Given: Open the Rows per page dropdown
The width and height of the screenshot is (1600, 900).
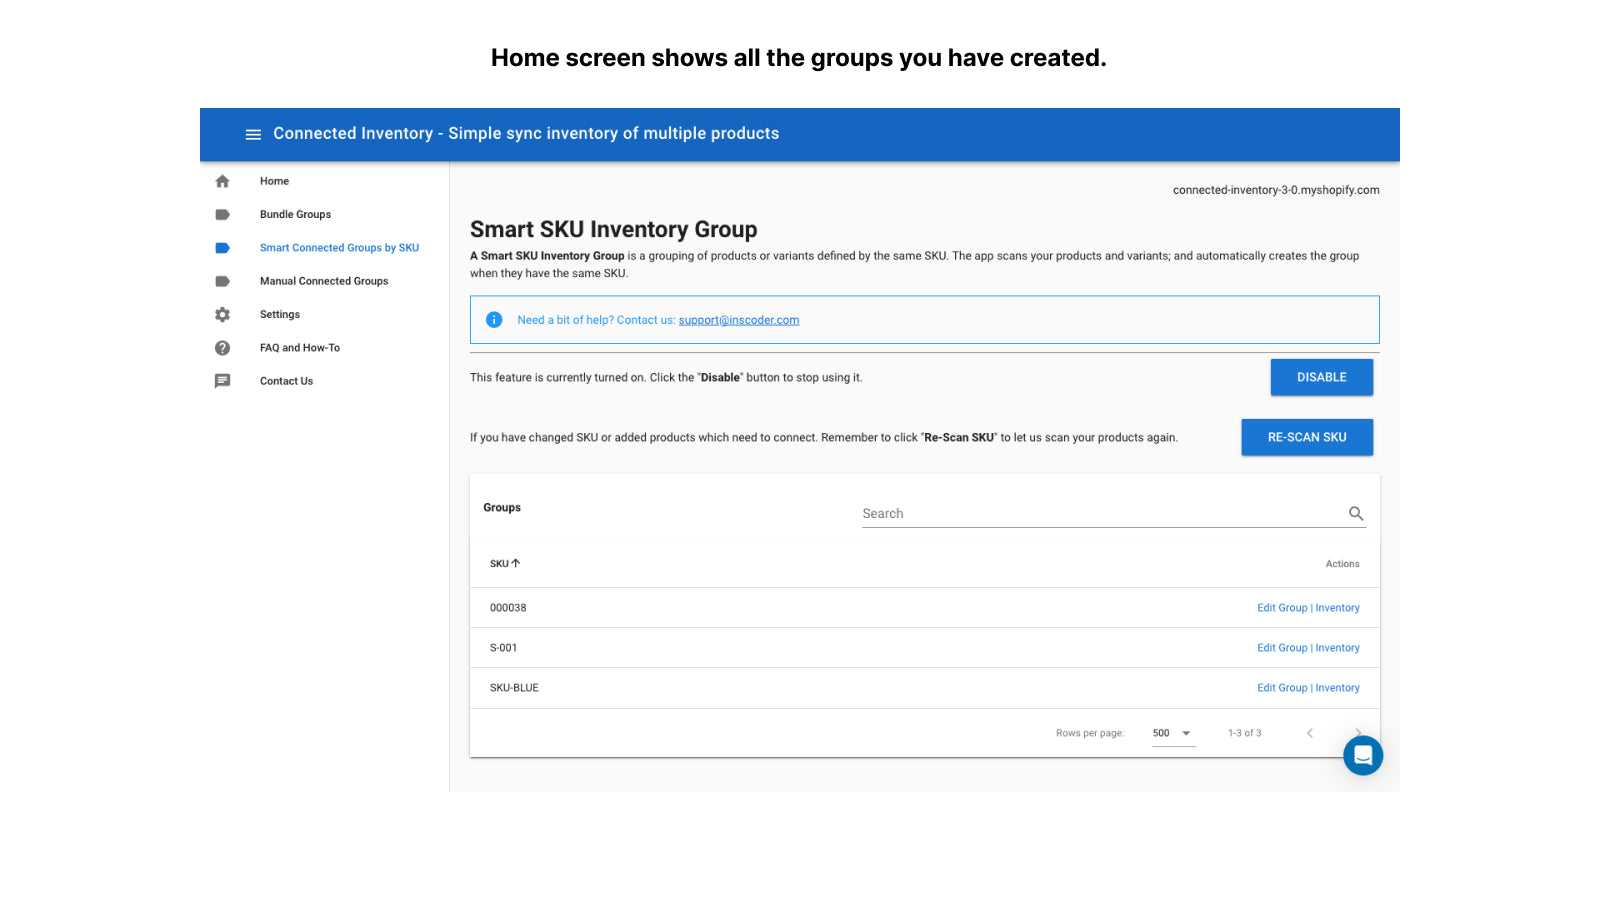Looking at the screenshot, I should point(1172,732).
